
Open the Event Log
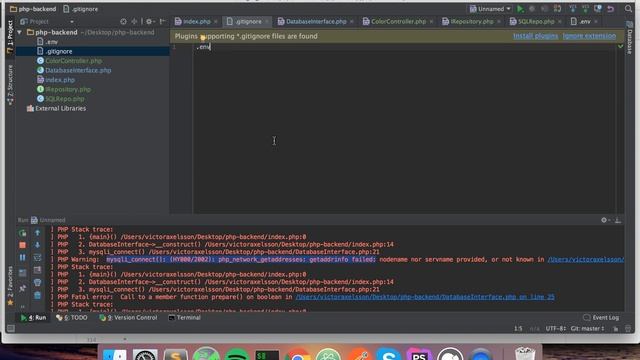click(x=601, y=318)
